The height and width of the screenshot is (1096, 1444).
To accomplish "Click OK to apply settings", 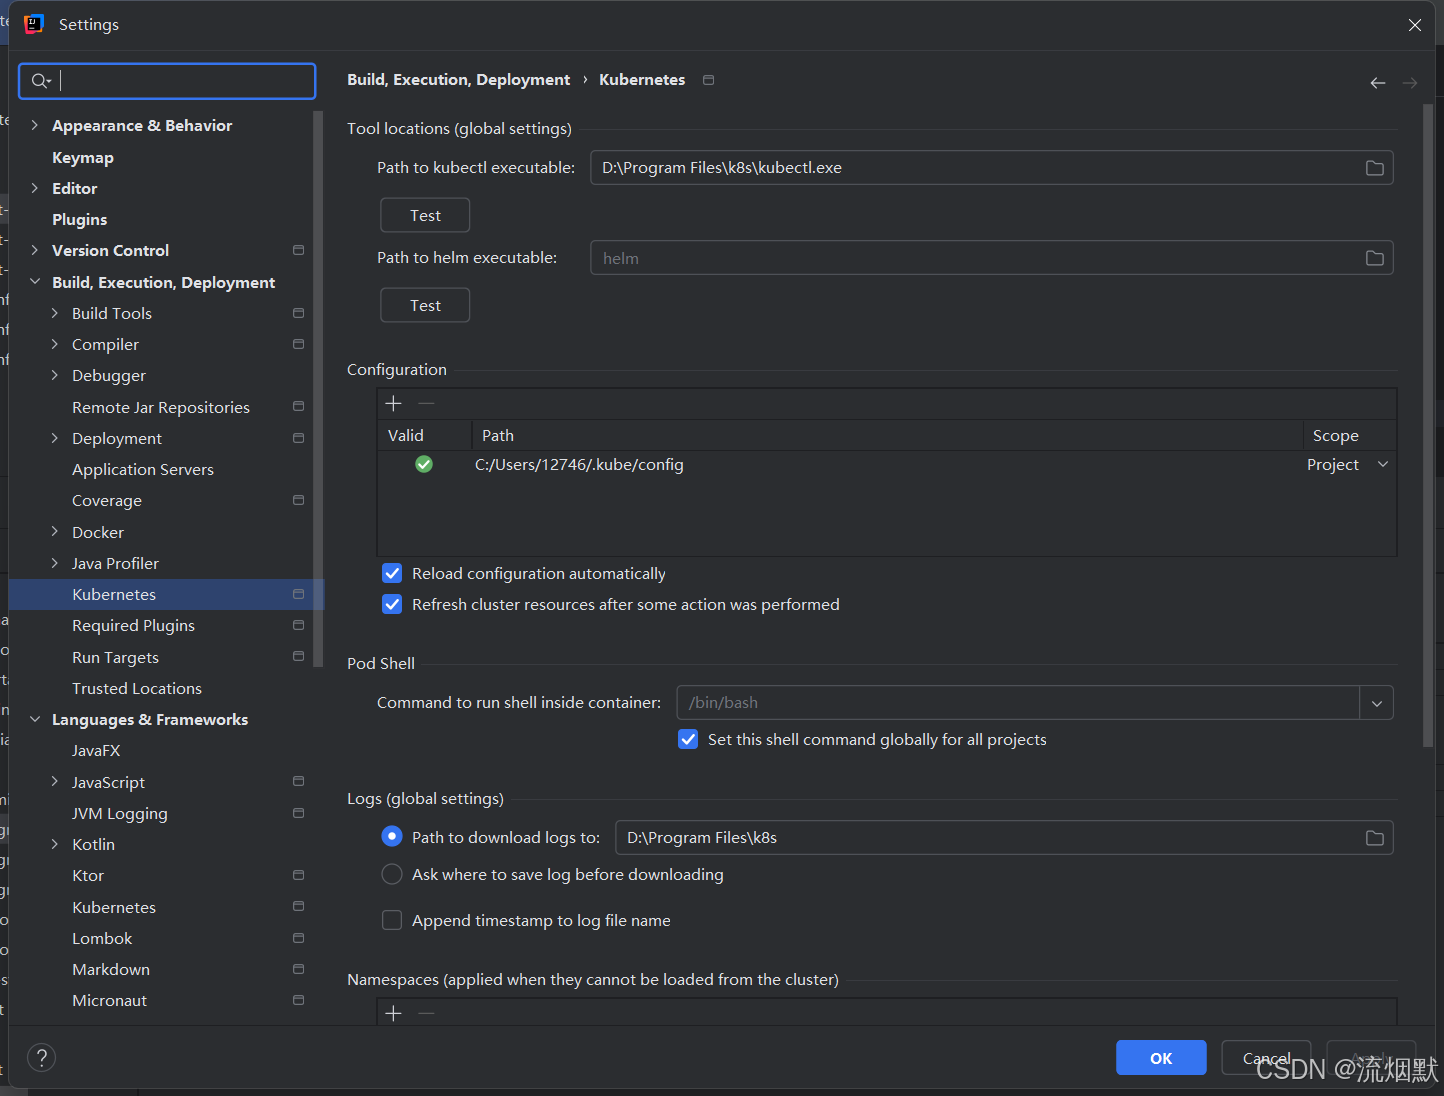I will 1160,1057.
